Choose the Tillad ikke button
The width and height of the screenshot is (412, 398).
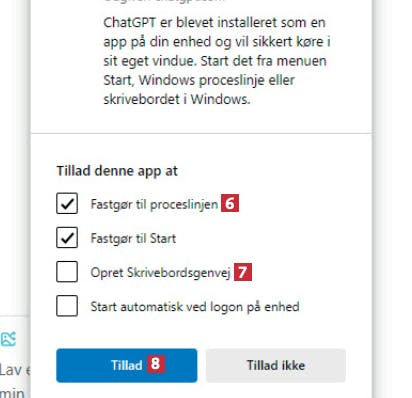[x=276, y=365]
